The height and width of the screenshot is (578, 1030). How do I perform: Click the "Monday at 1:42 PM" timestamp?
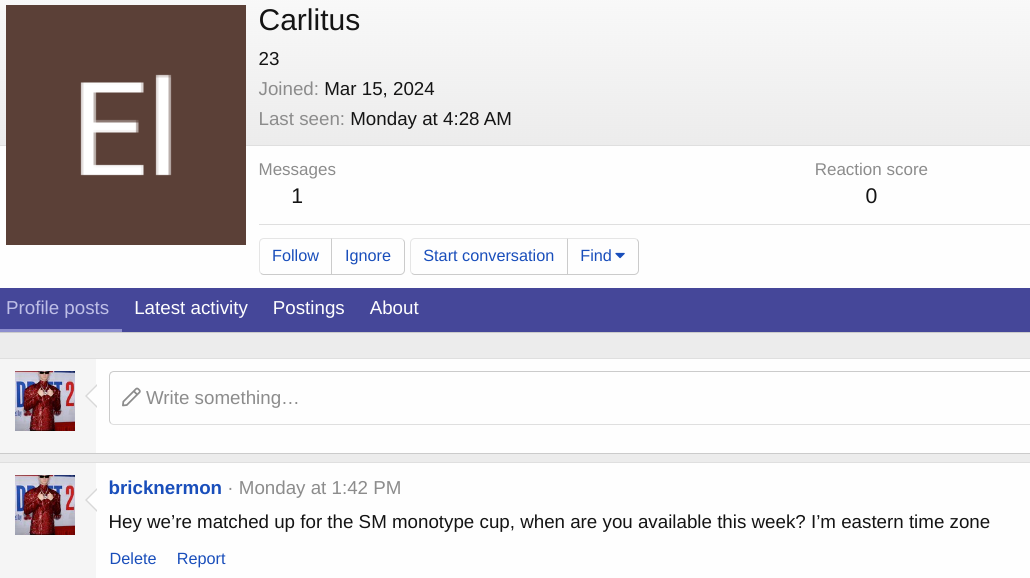[320, 488]
